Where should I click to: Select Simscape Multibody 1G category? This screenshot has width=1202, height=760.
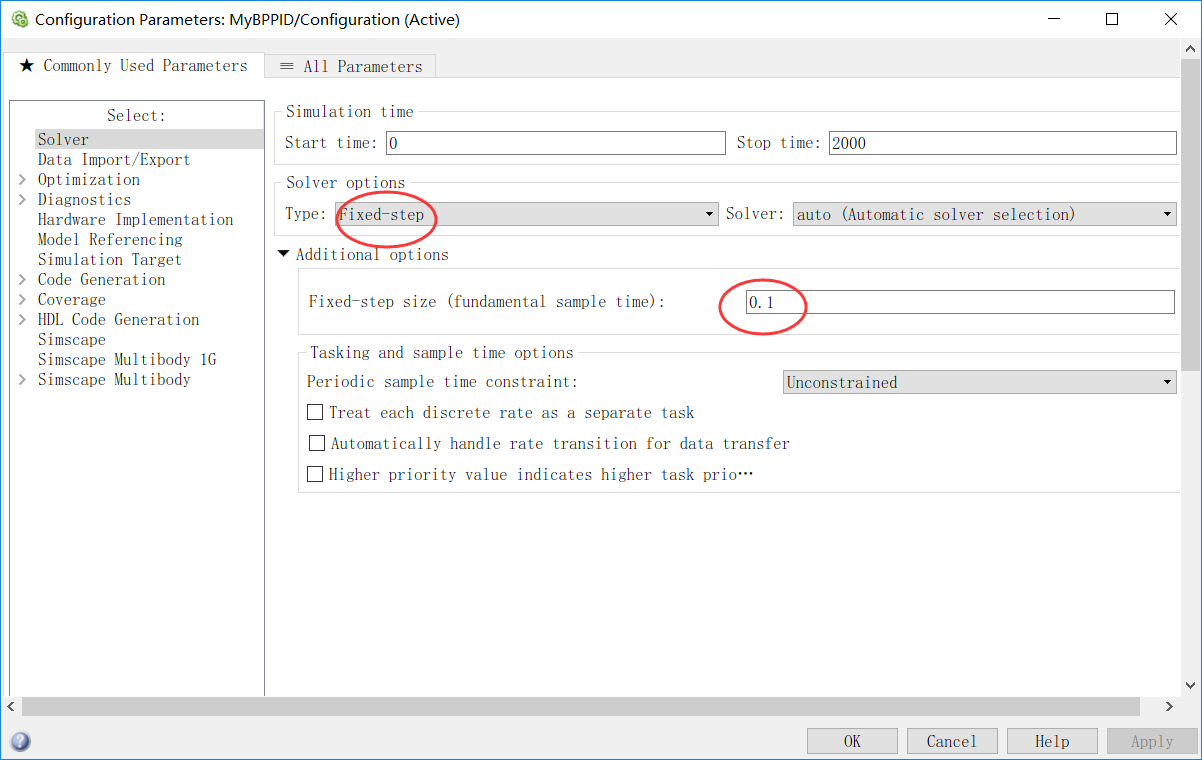click(x=127, y=360)
